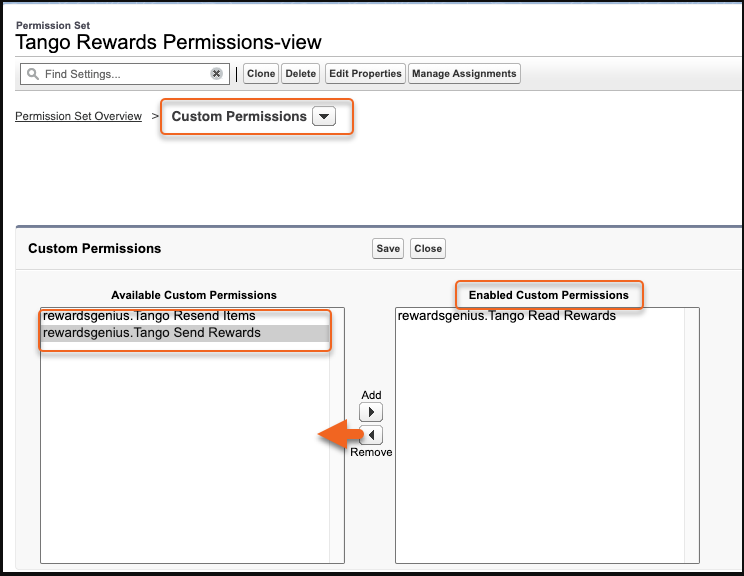This screenshot has width=744, height=576.
Task: Save the custom permissions changes
Action: [x=388, y=249]
